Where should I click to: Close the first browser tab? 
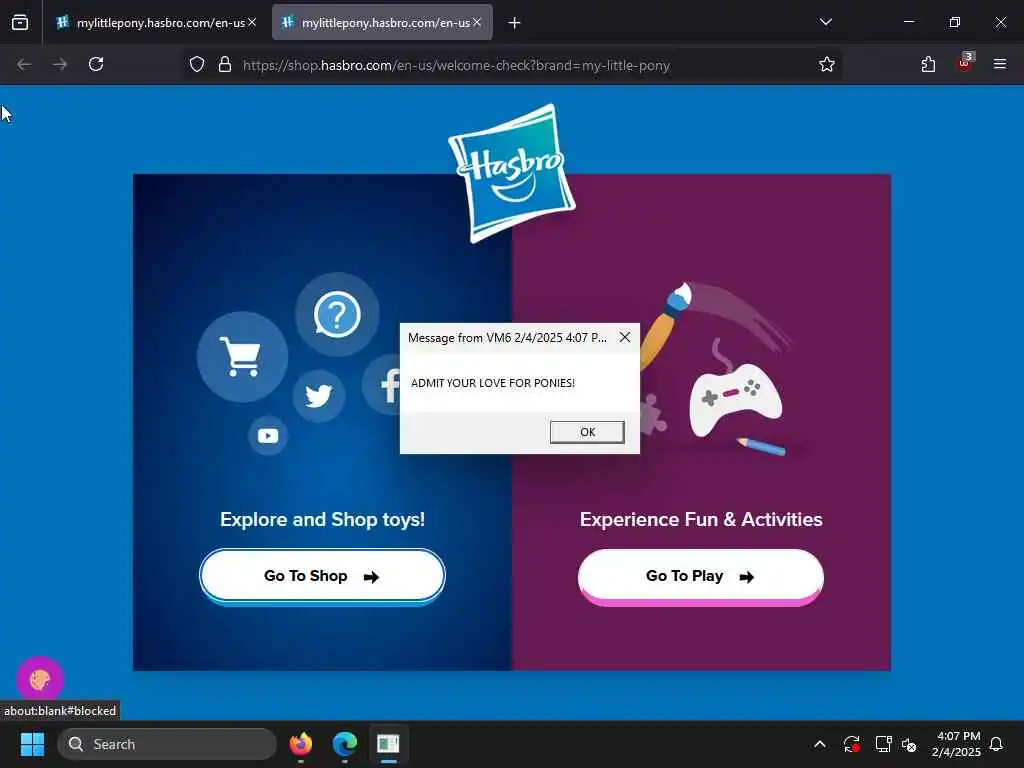click(x=252, y=22)
